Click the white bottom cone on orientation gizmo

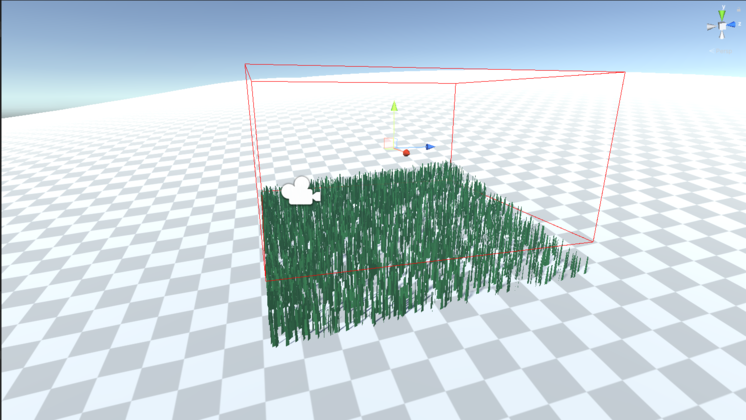721,36
